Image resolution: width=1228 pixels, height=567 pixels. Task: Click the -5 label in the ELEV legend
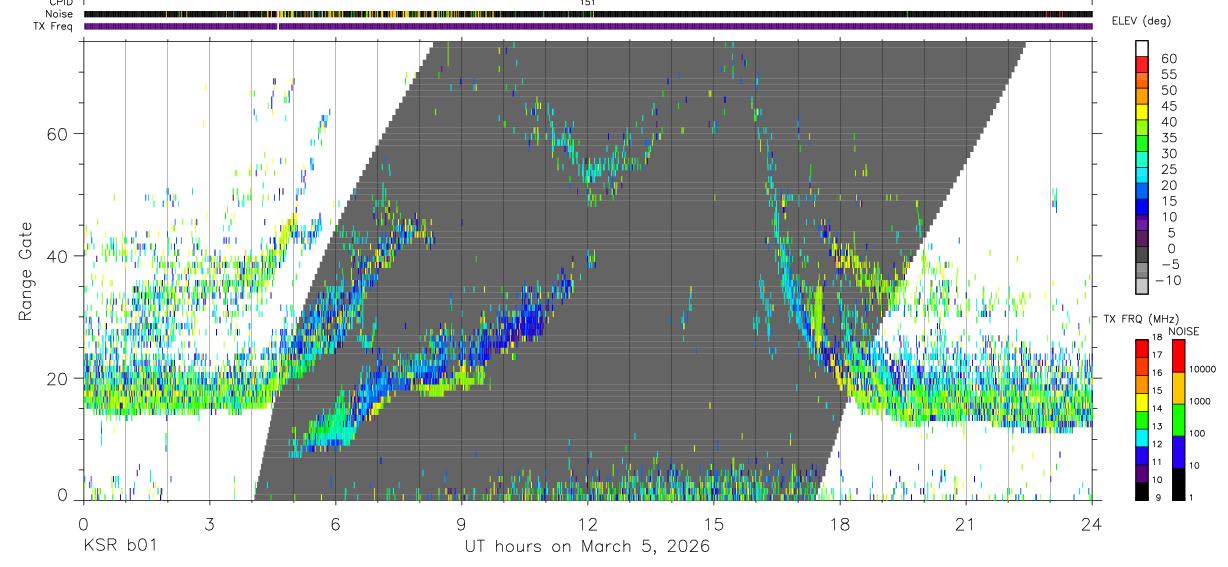pyautogui.click(x=1169, y=264)
